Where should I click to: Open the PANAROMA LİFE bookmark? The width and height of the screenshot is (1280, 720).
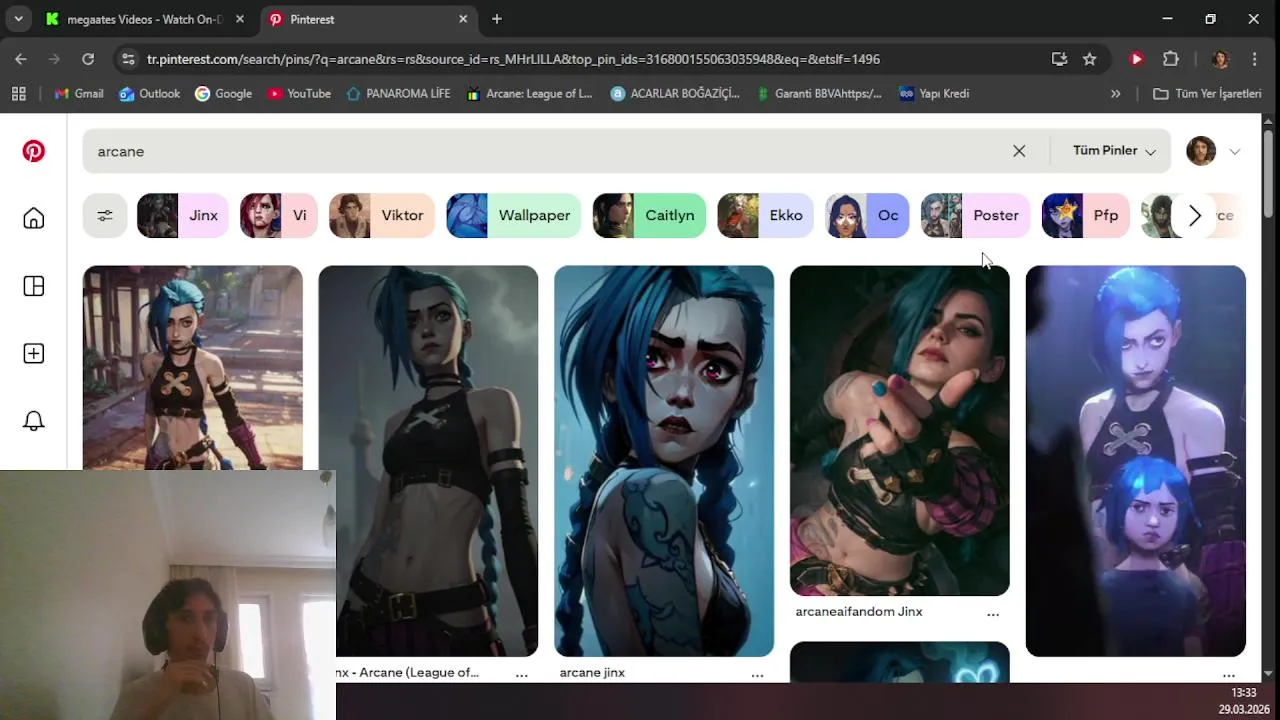click(398, 93)
